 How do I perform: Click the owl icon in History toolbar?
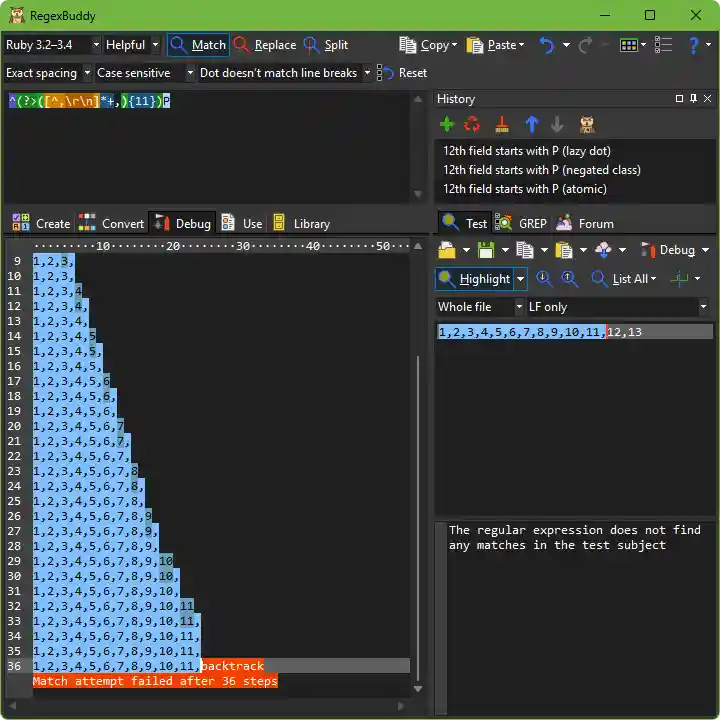[x=587, y=124]
